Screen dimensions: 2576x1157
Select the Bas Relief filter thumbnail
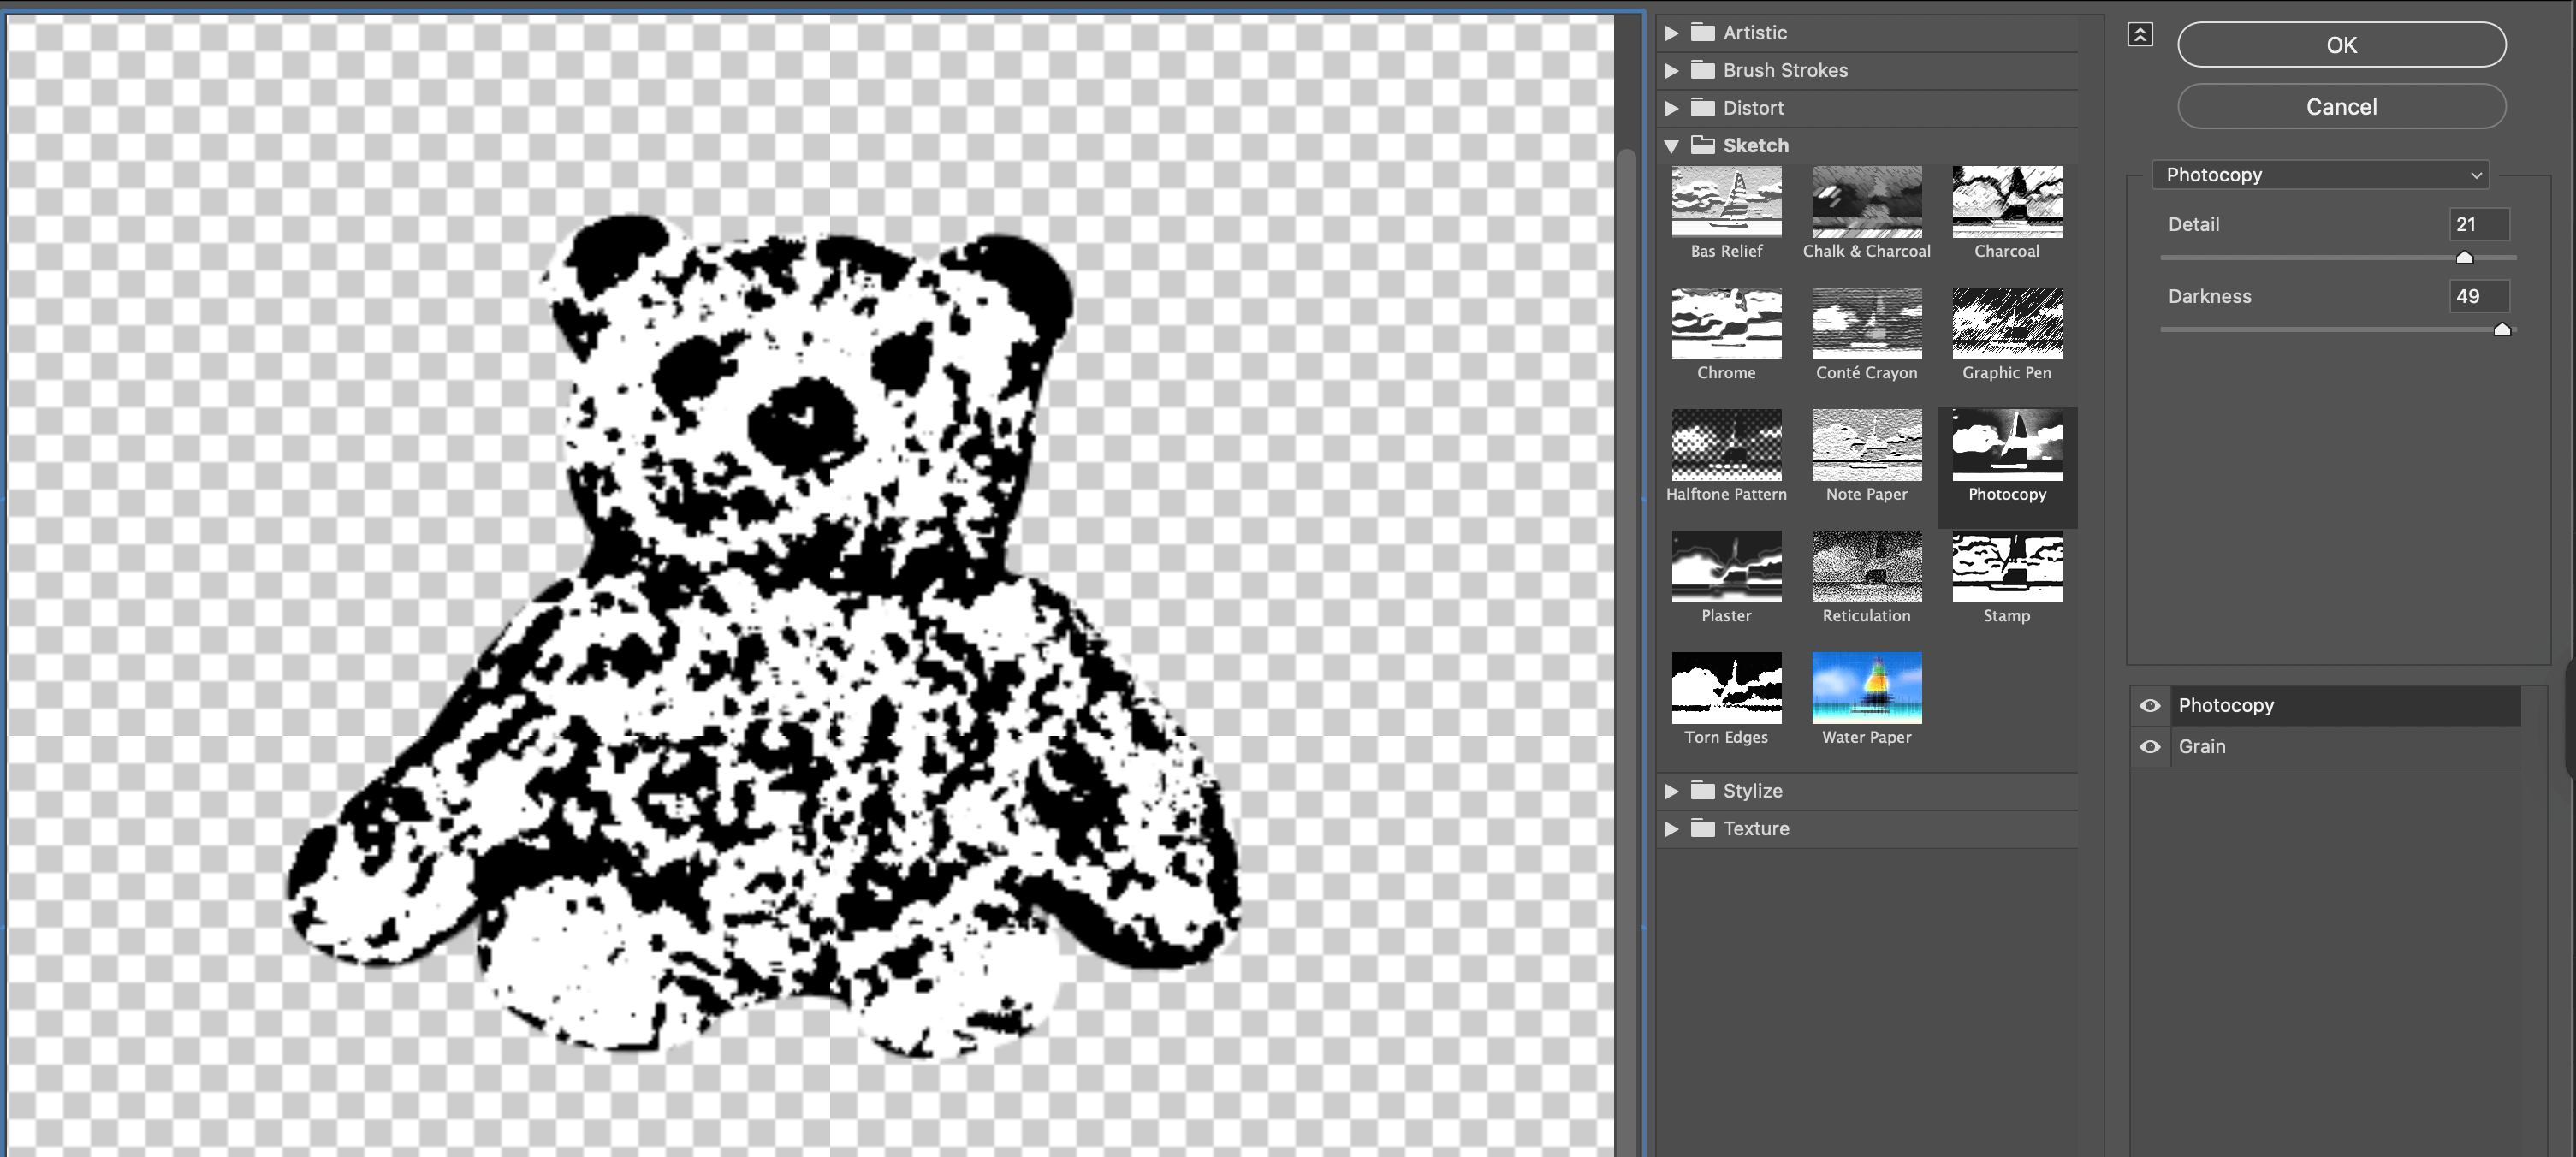tap(1726, 201)
